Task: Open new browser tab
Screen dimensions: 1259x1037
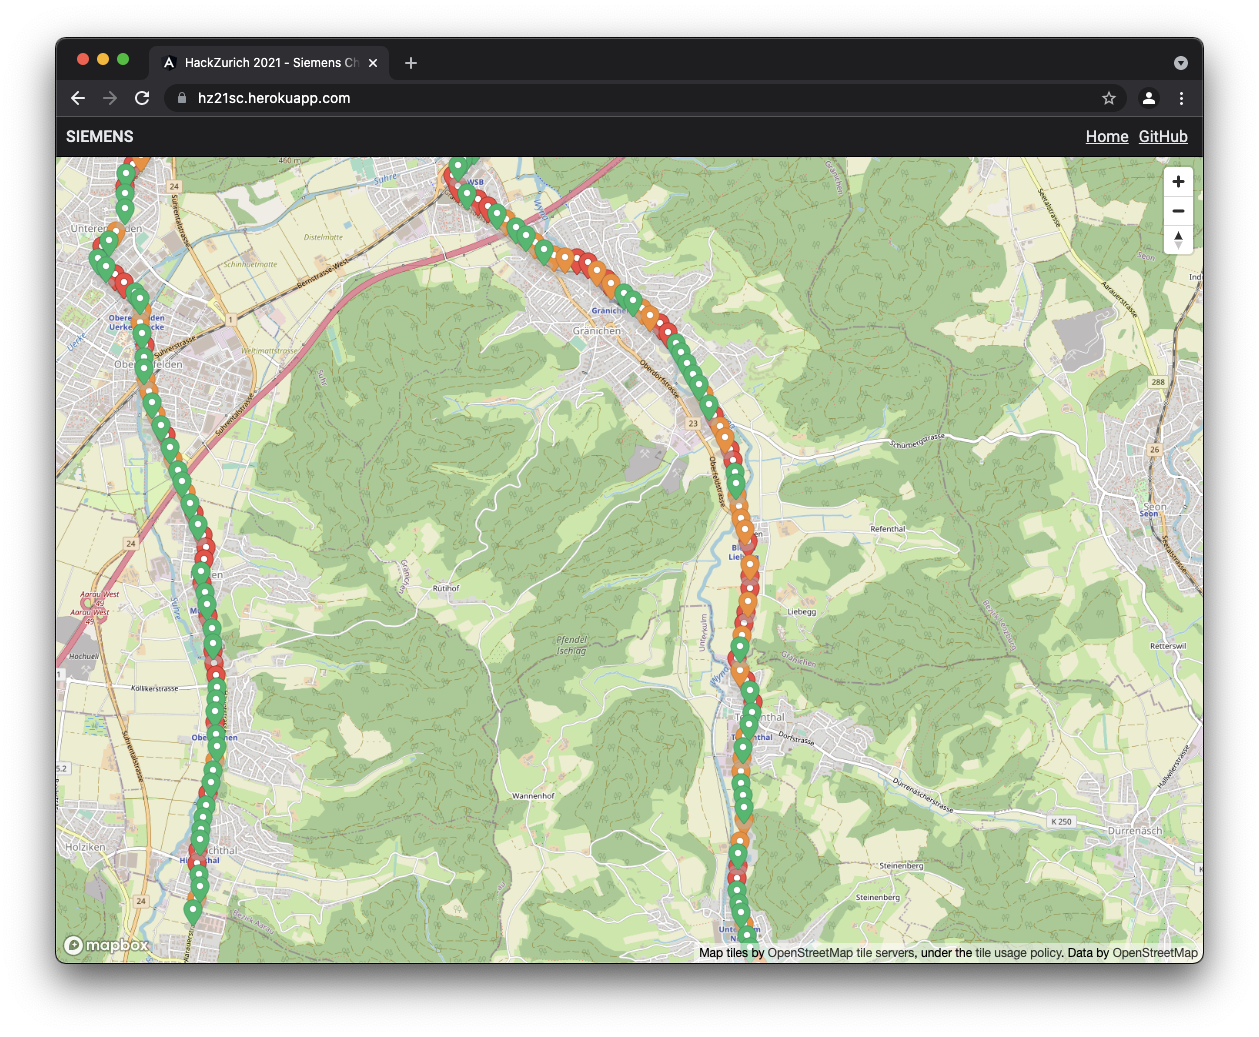Action: pos(411,63)
